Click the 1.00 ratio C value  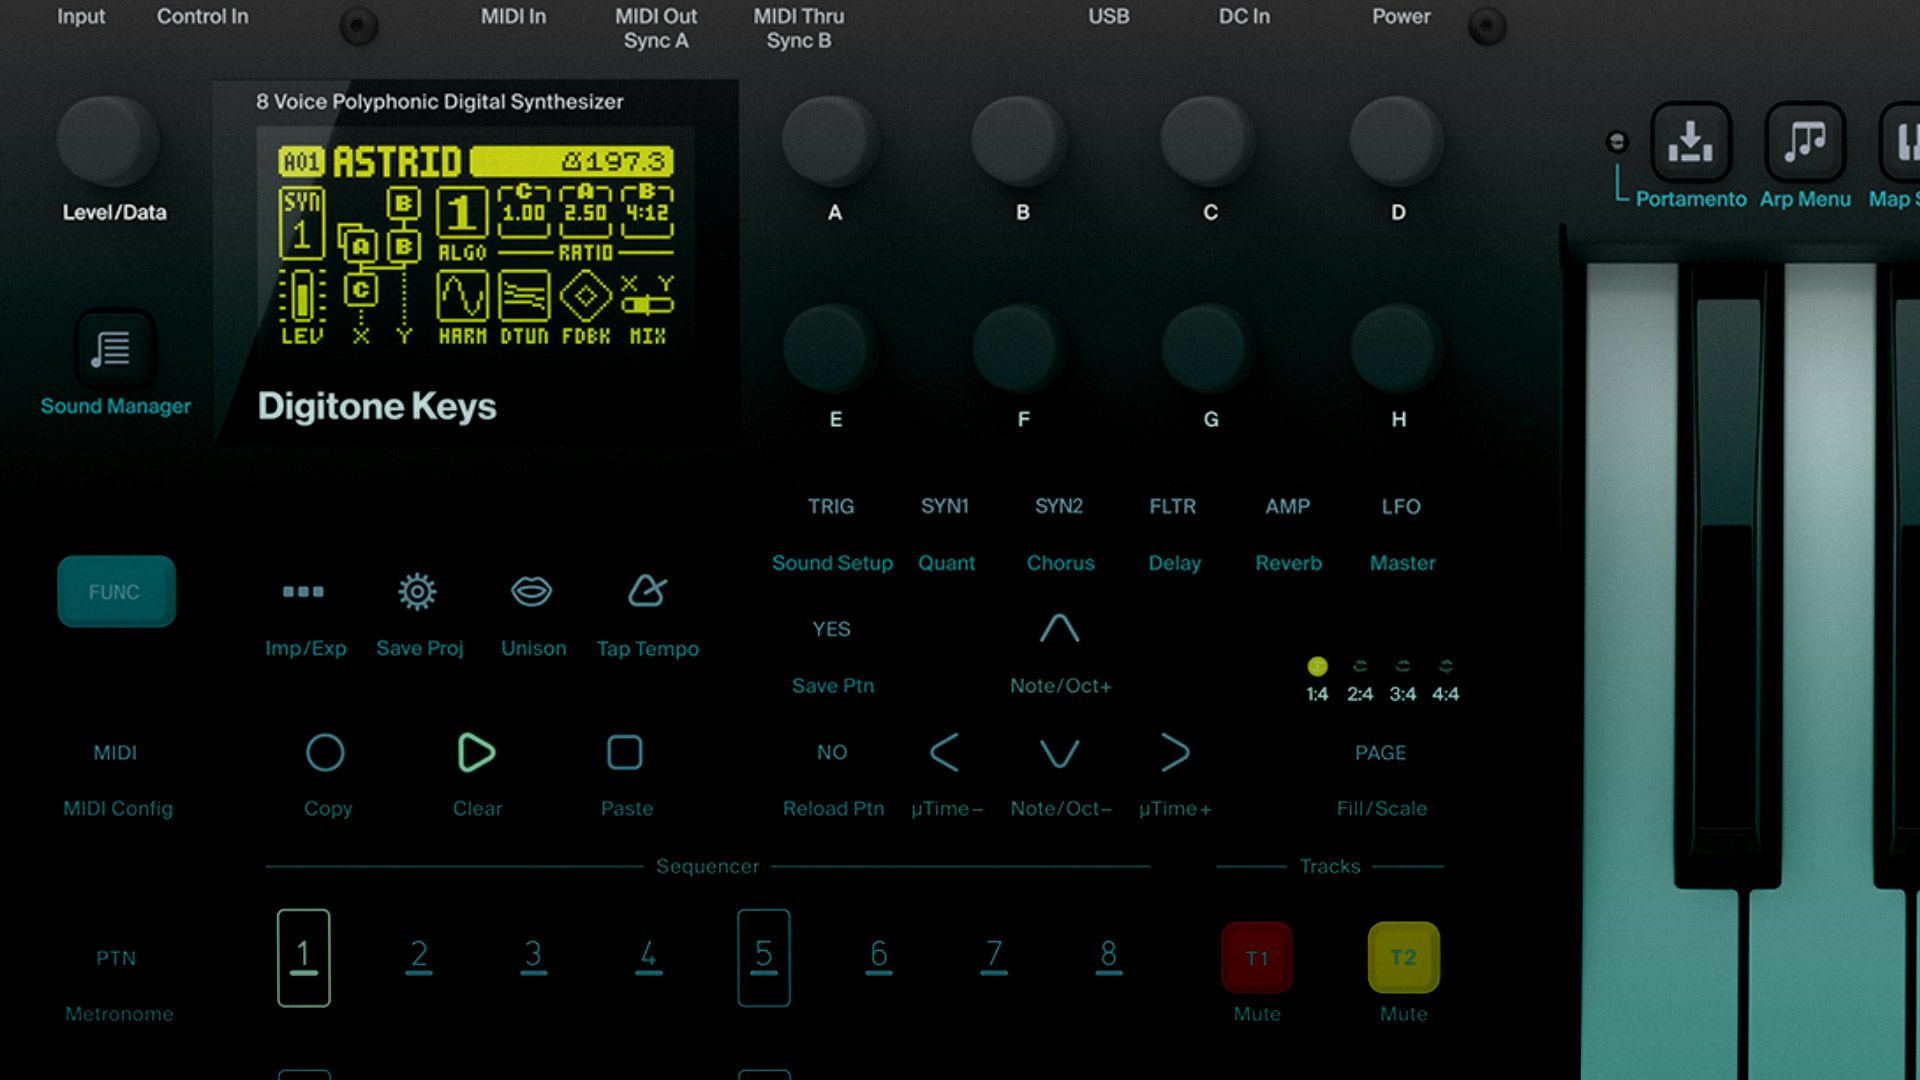pyautogui.click(x=524, y=213)
